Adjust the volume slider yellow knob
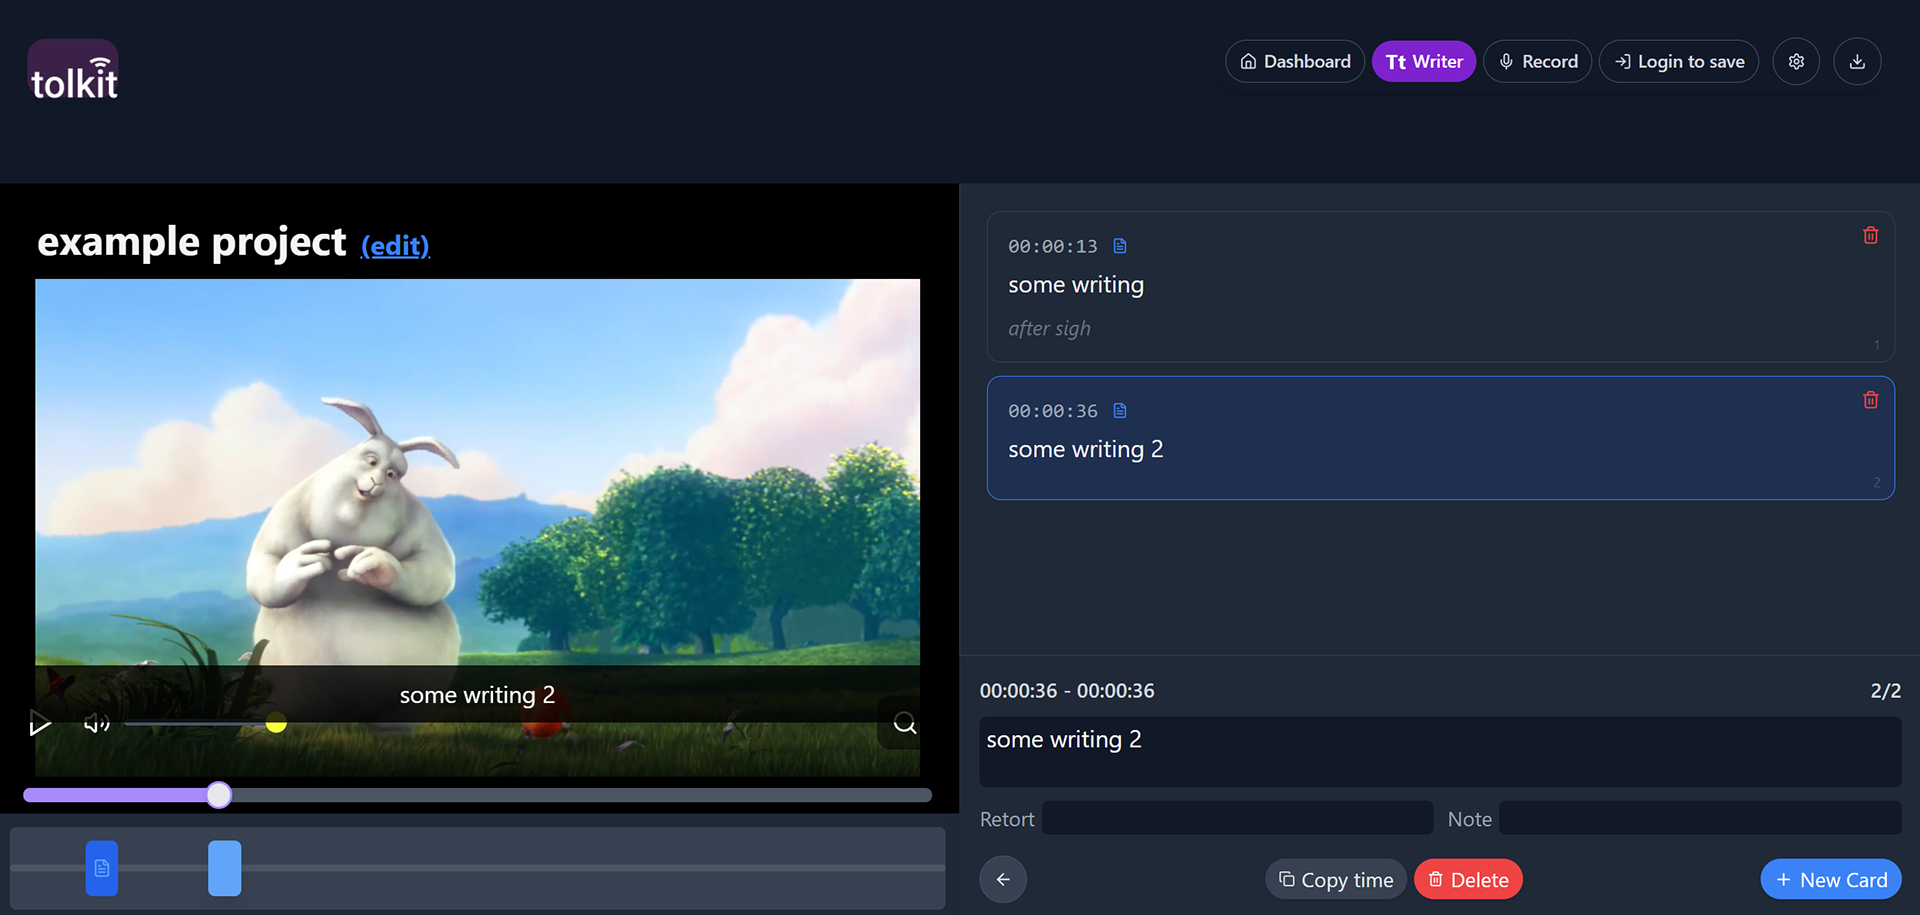This screenshot has width=1920, height=915. point(276,723)
